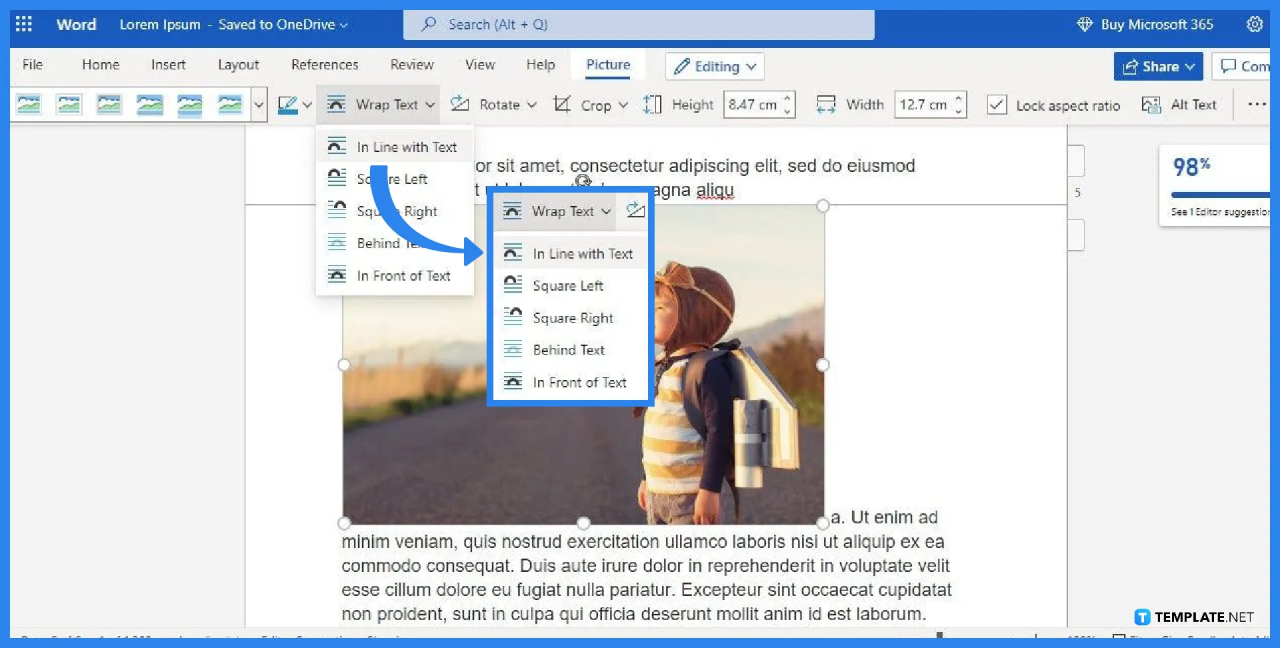The image size is (1280, 648).
Task: Click the search box at top
Action: point(638,24)
